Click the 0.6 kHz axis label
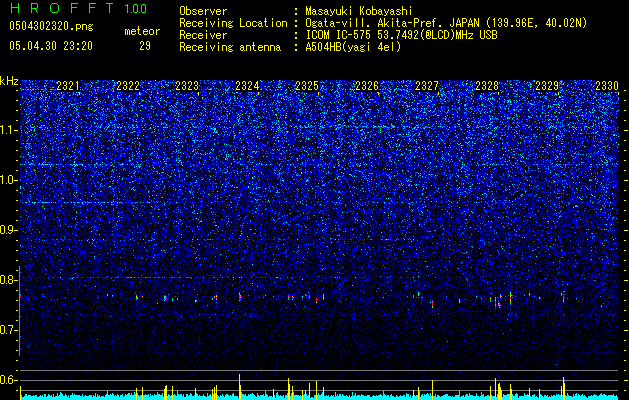This screenshot has height=400, width=629. coord(8,380)
